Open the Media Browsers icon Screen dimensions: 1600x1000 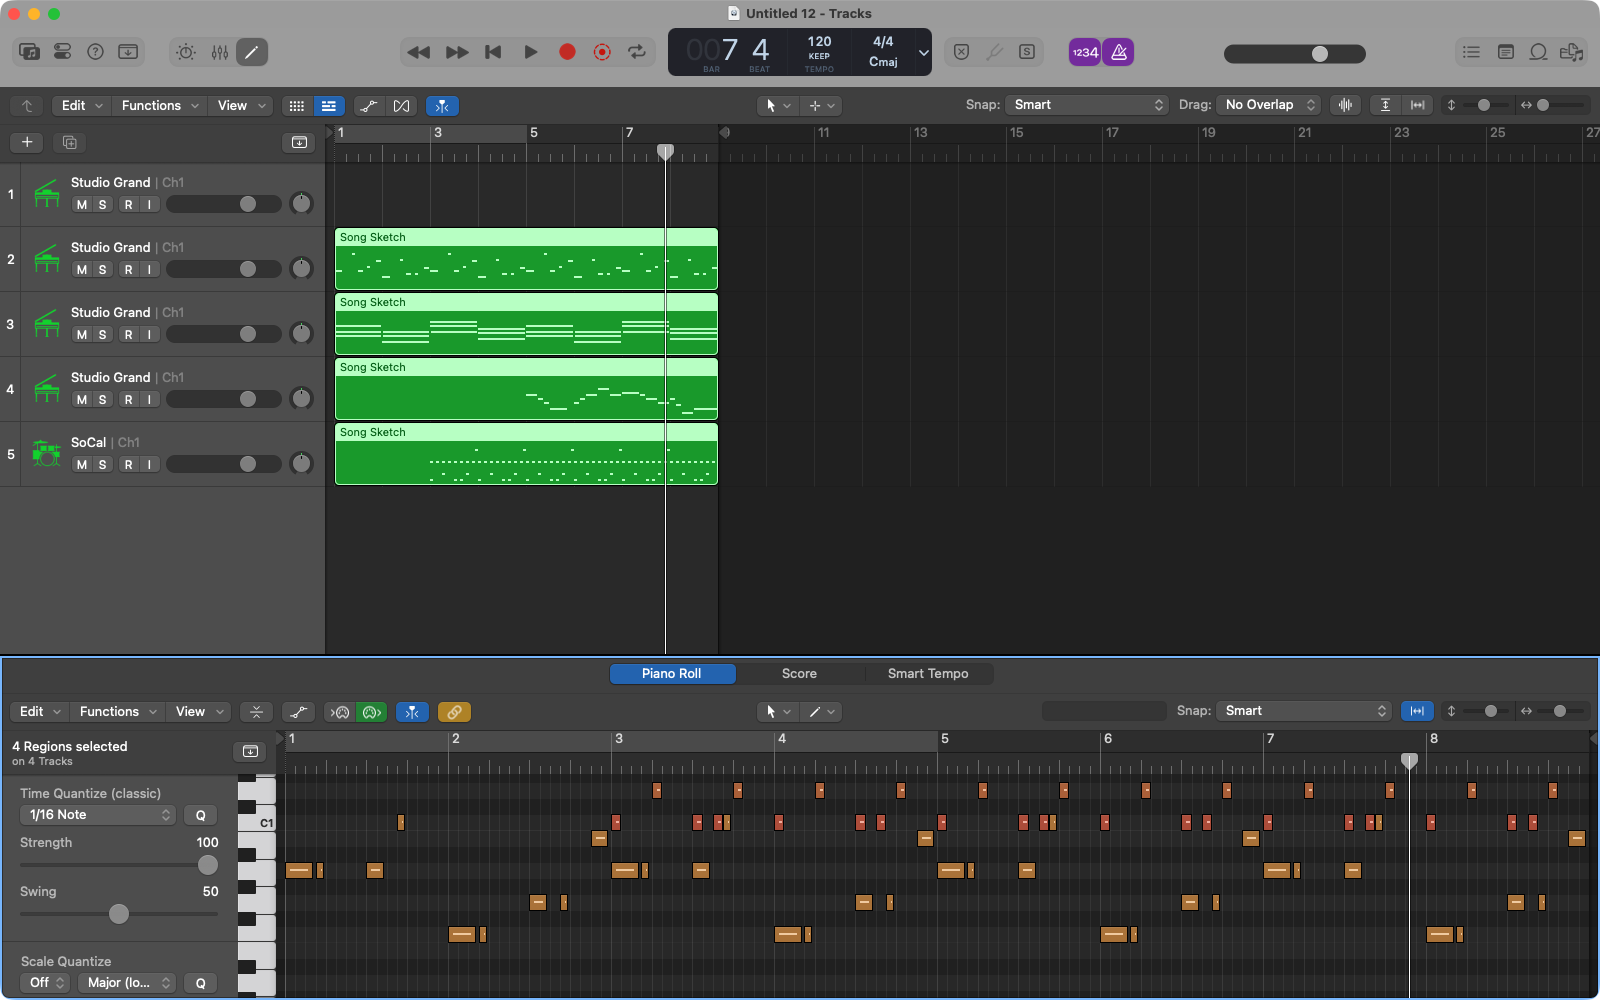point(1572,52)
